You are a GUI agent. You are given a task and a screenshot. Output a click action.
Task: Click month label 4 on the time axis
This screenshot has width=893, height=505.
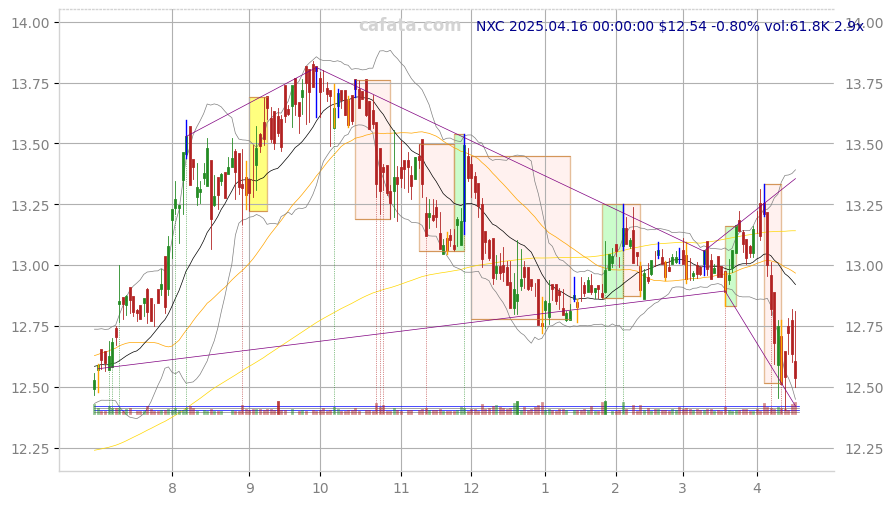(757, 488)
